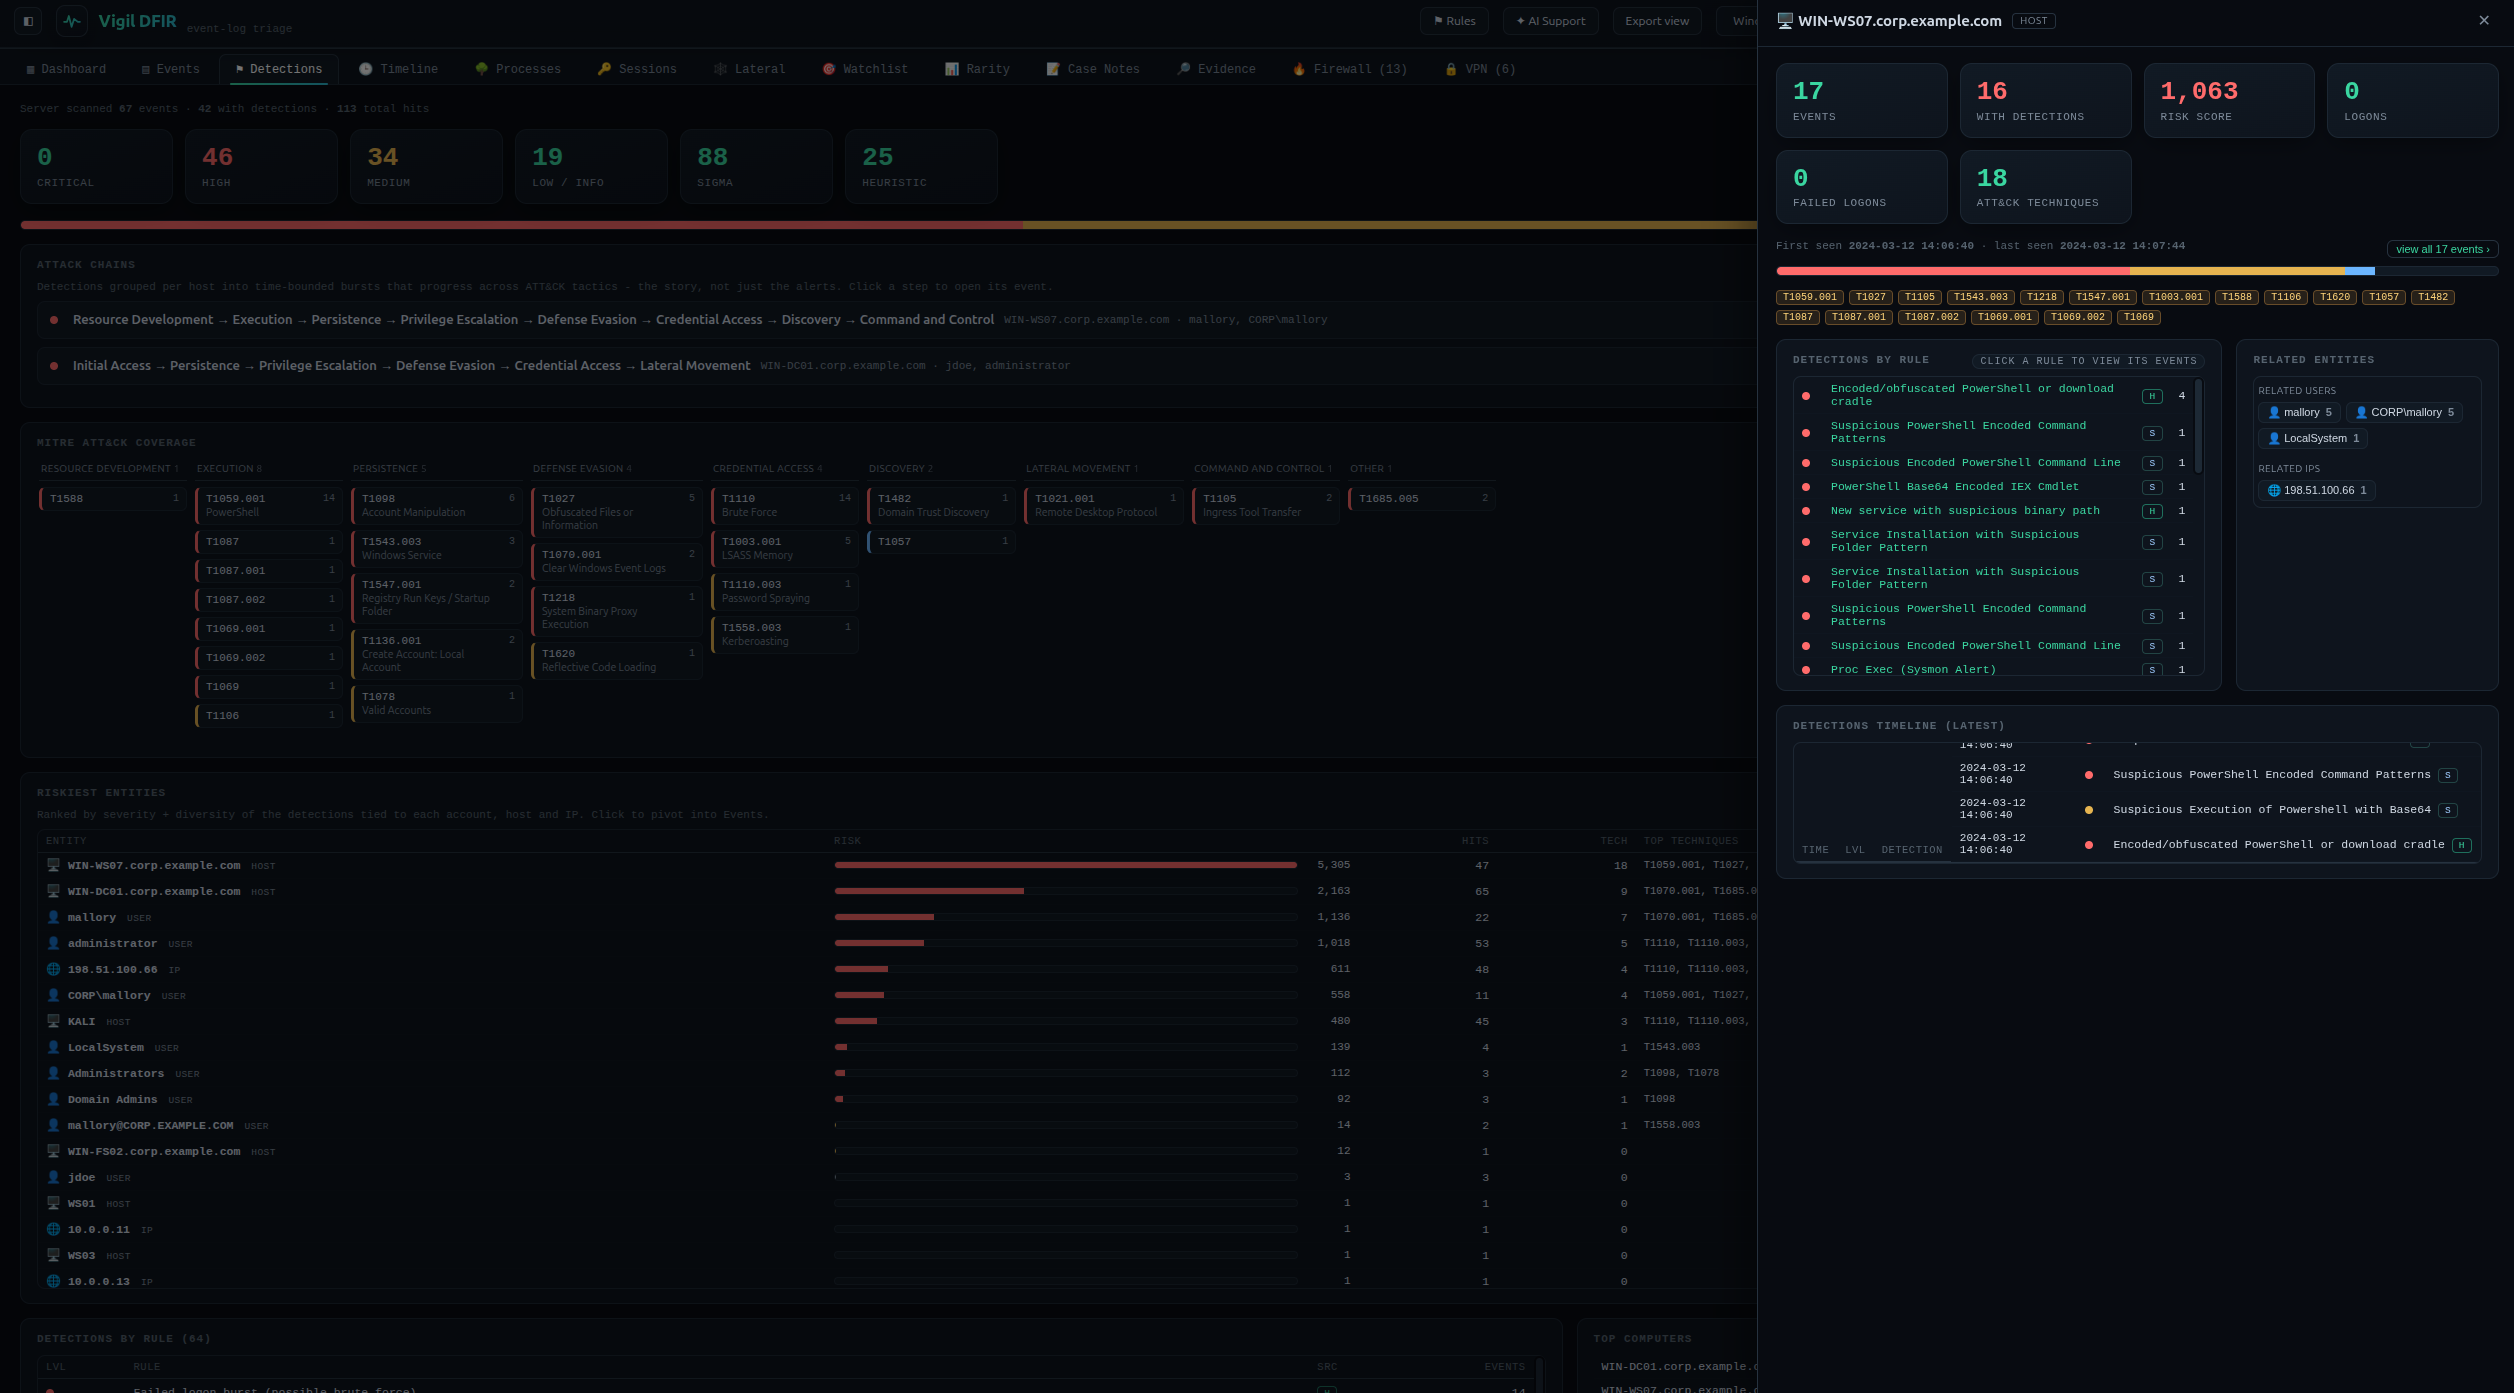Click the lock icon on VPN (6) tab
Image resolution: width=2514 pixels, height=1393 pixels.
pos(1451,69)
